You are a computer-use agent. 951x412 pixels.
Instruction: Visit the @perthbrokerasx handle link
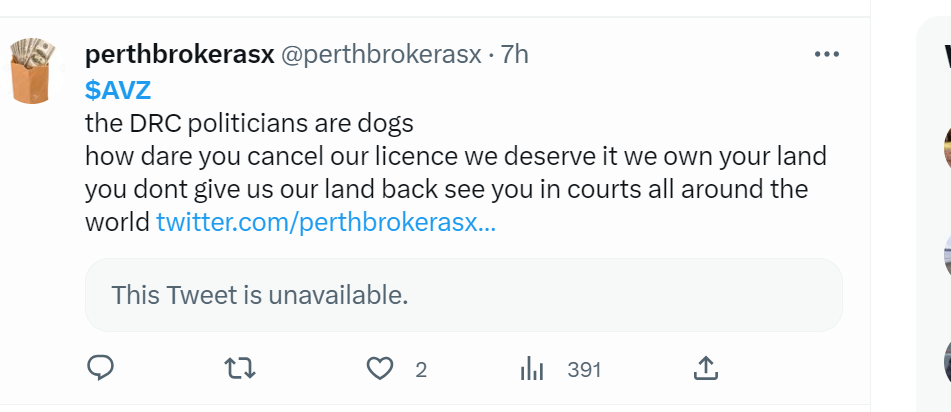pyautogui.click(x=382, y=55)
